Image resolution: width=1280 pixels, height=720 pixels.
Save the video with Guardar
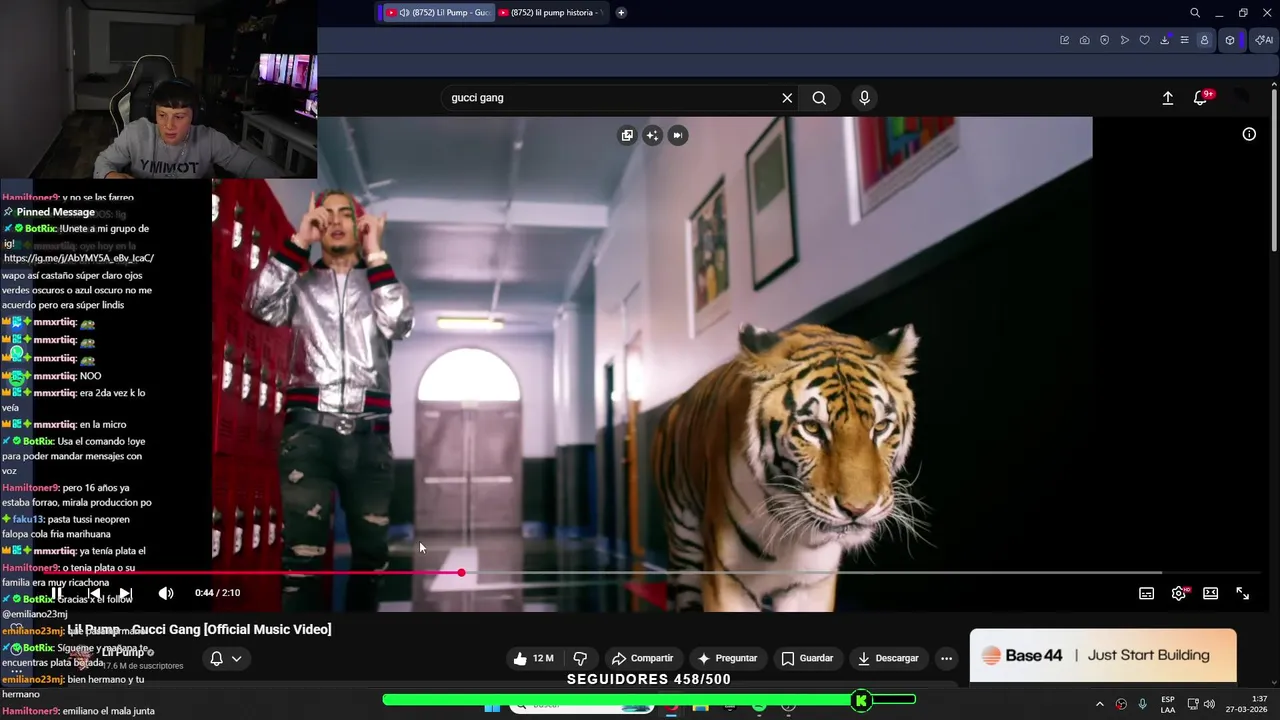click(807, 658)
